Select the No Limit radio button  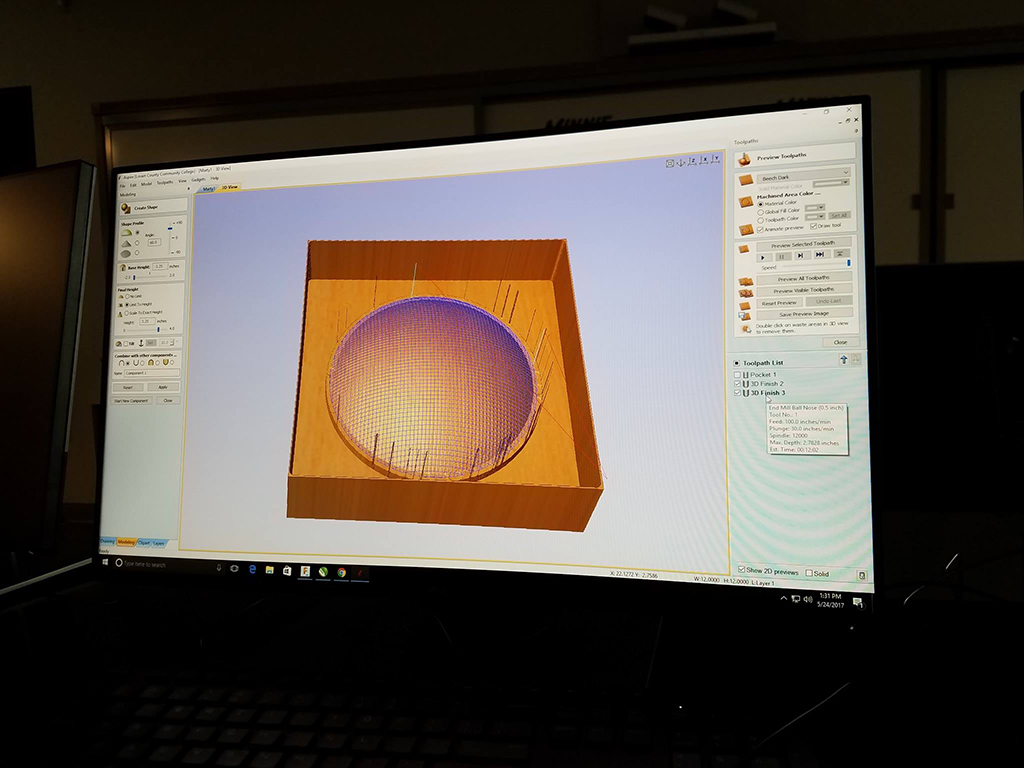coord(127,296)
